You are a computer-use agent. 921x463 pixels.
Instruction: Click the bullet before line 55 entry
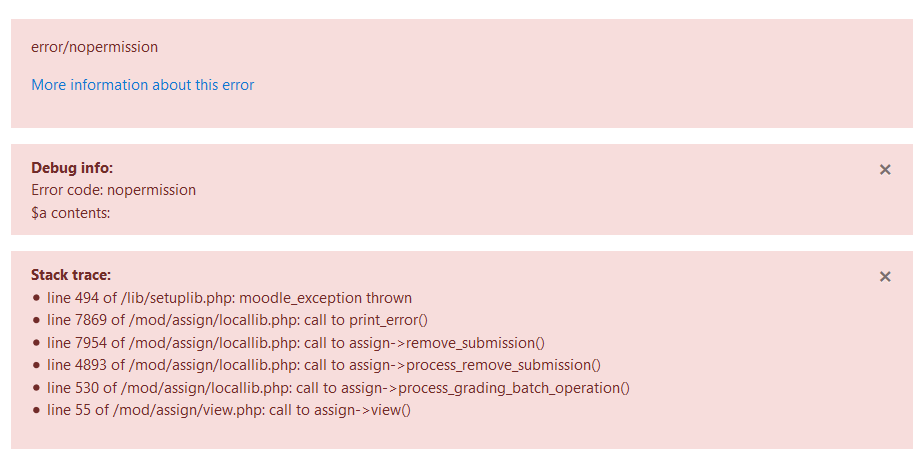pyautogui.click(x=36, y=411)
